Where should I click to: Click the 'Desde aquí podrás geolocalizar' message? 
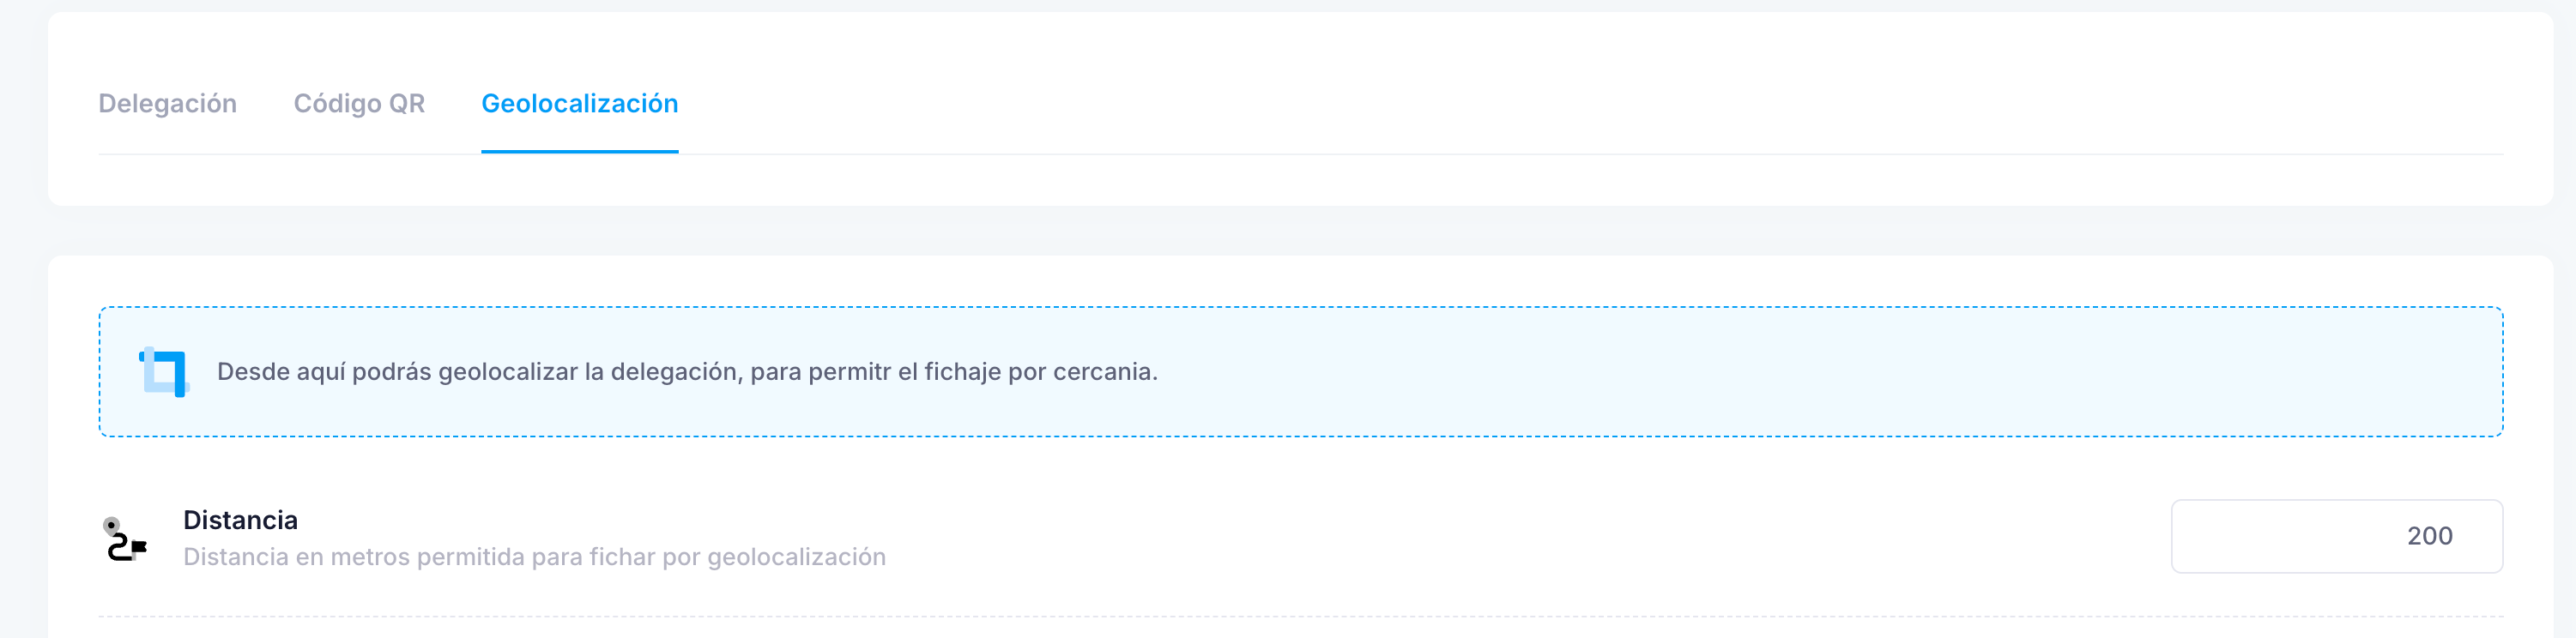[x=687, y=372]
